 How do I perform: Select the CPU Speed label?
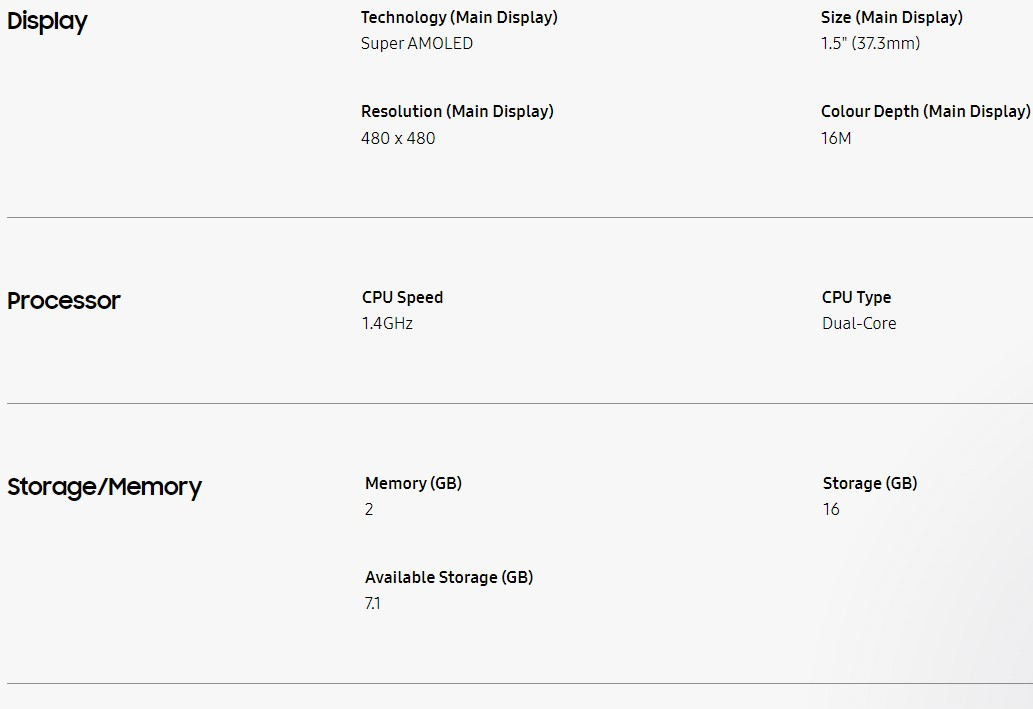[x=402, y=297]
